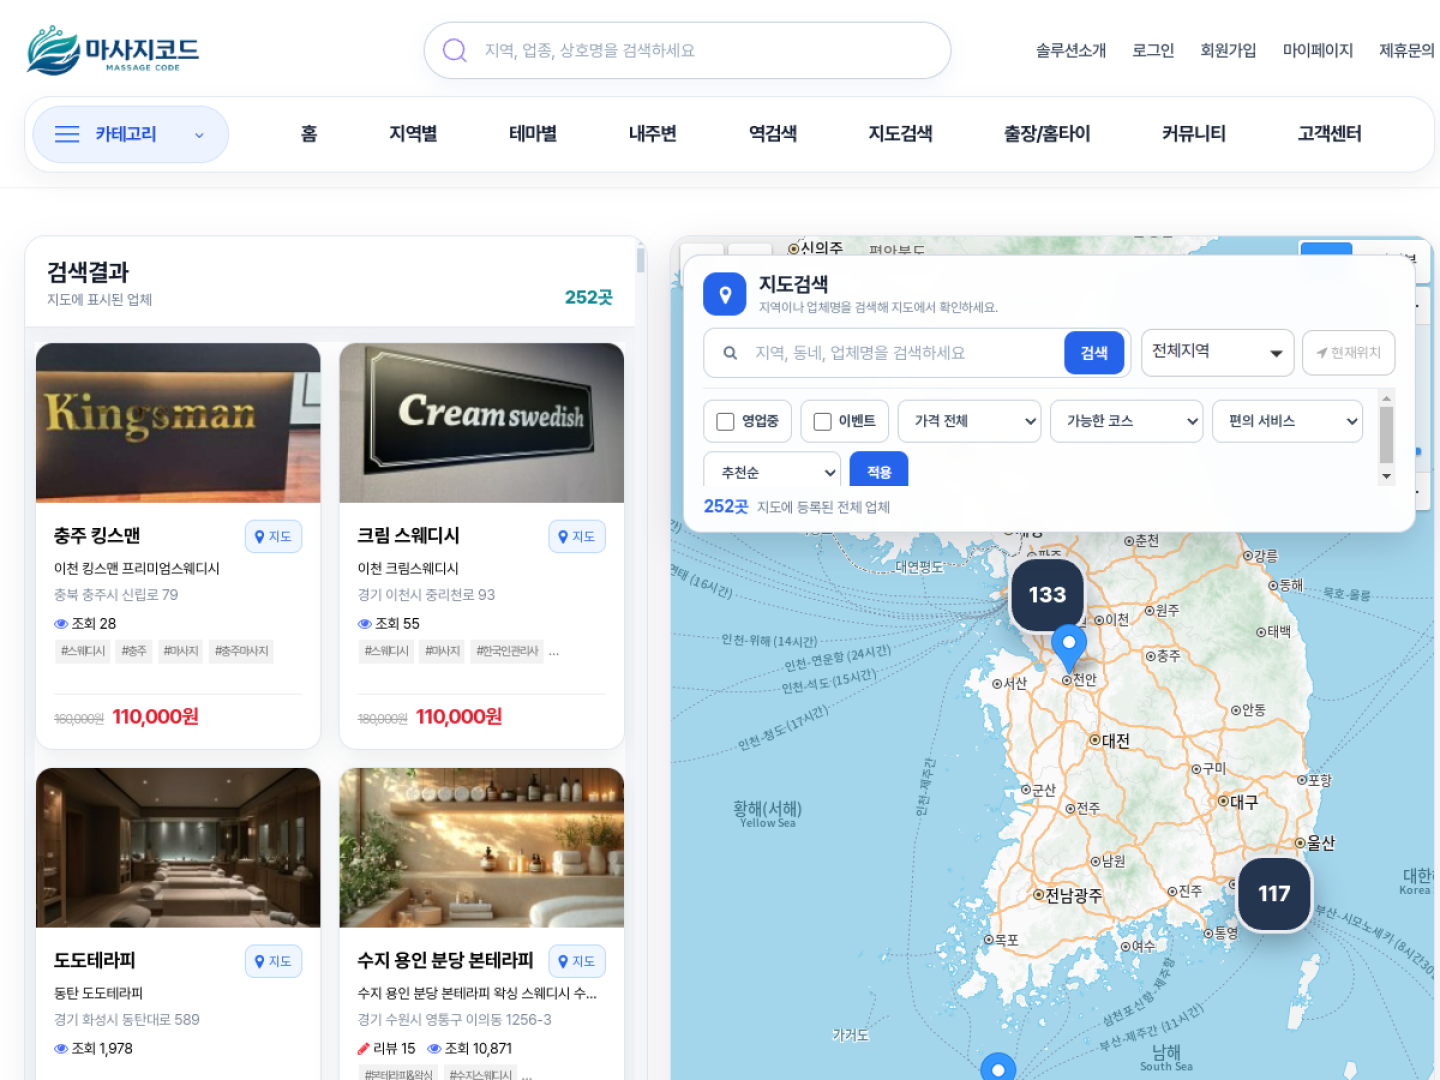Image resolution: width=1440 pixels, height=1080 pixels.
Task: Click the hamburger icon in 카테고리 button
Action: pyautogui.click(x=67, y=134)
